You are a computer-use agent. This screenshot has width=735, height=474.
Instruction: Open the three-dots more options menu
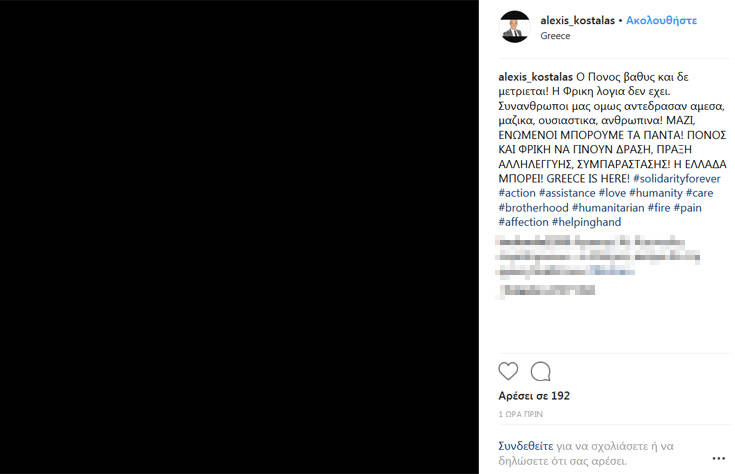pos(719,459)
